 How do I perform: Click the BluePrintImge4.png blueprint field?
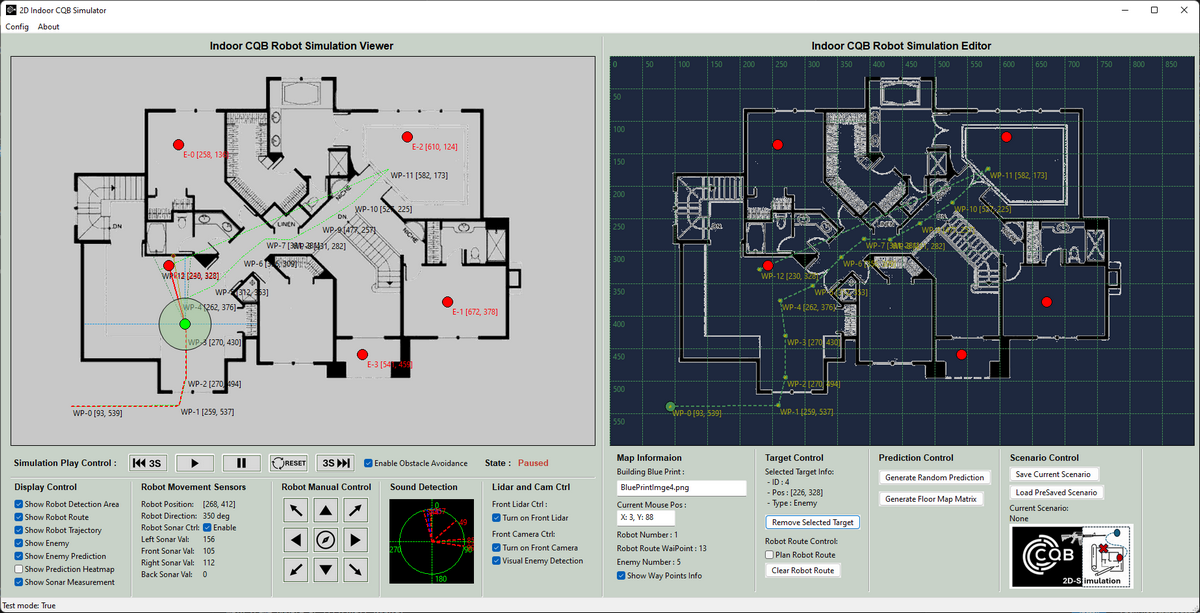click(x=681, y=488)
